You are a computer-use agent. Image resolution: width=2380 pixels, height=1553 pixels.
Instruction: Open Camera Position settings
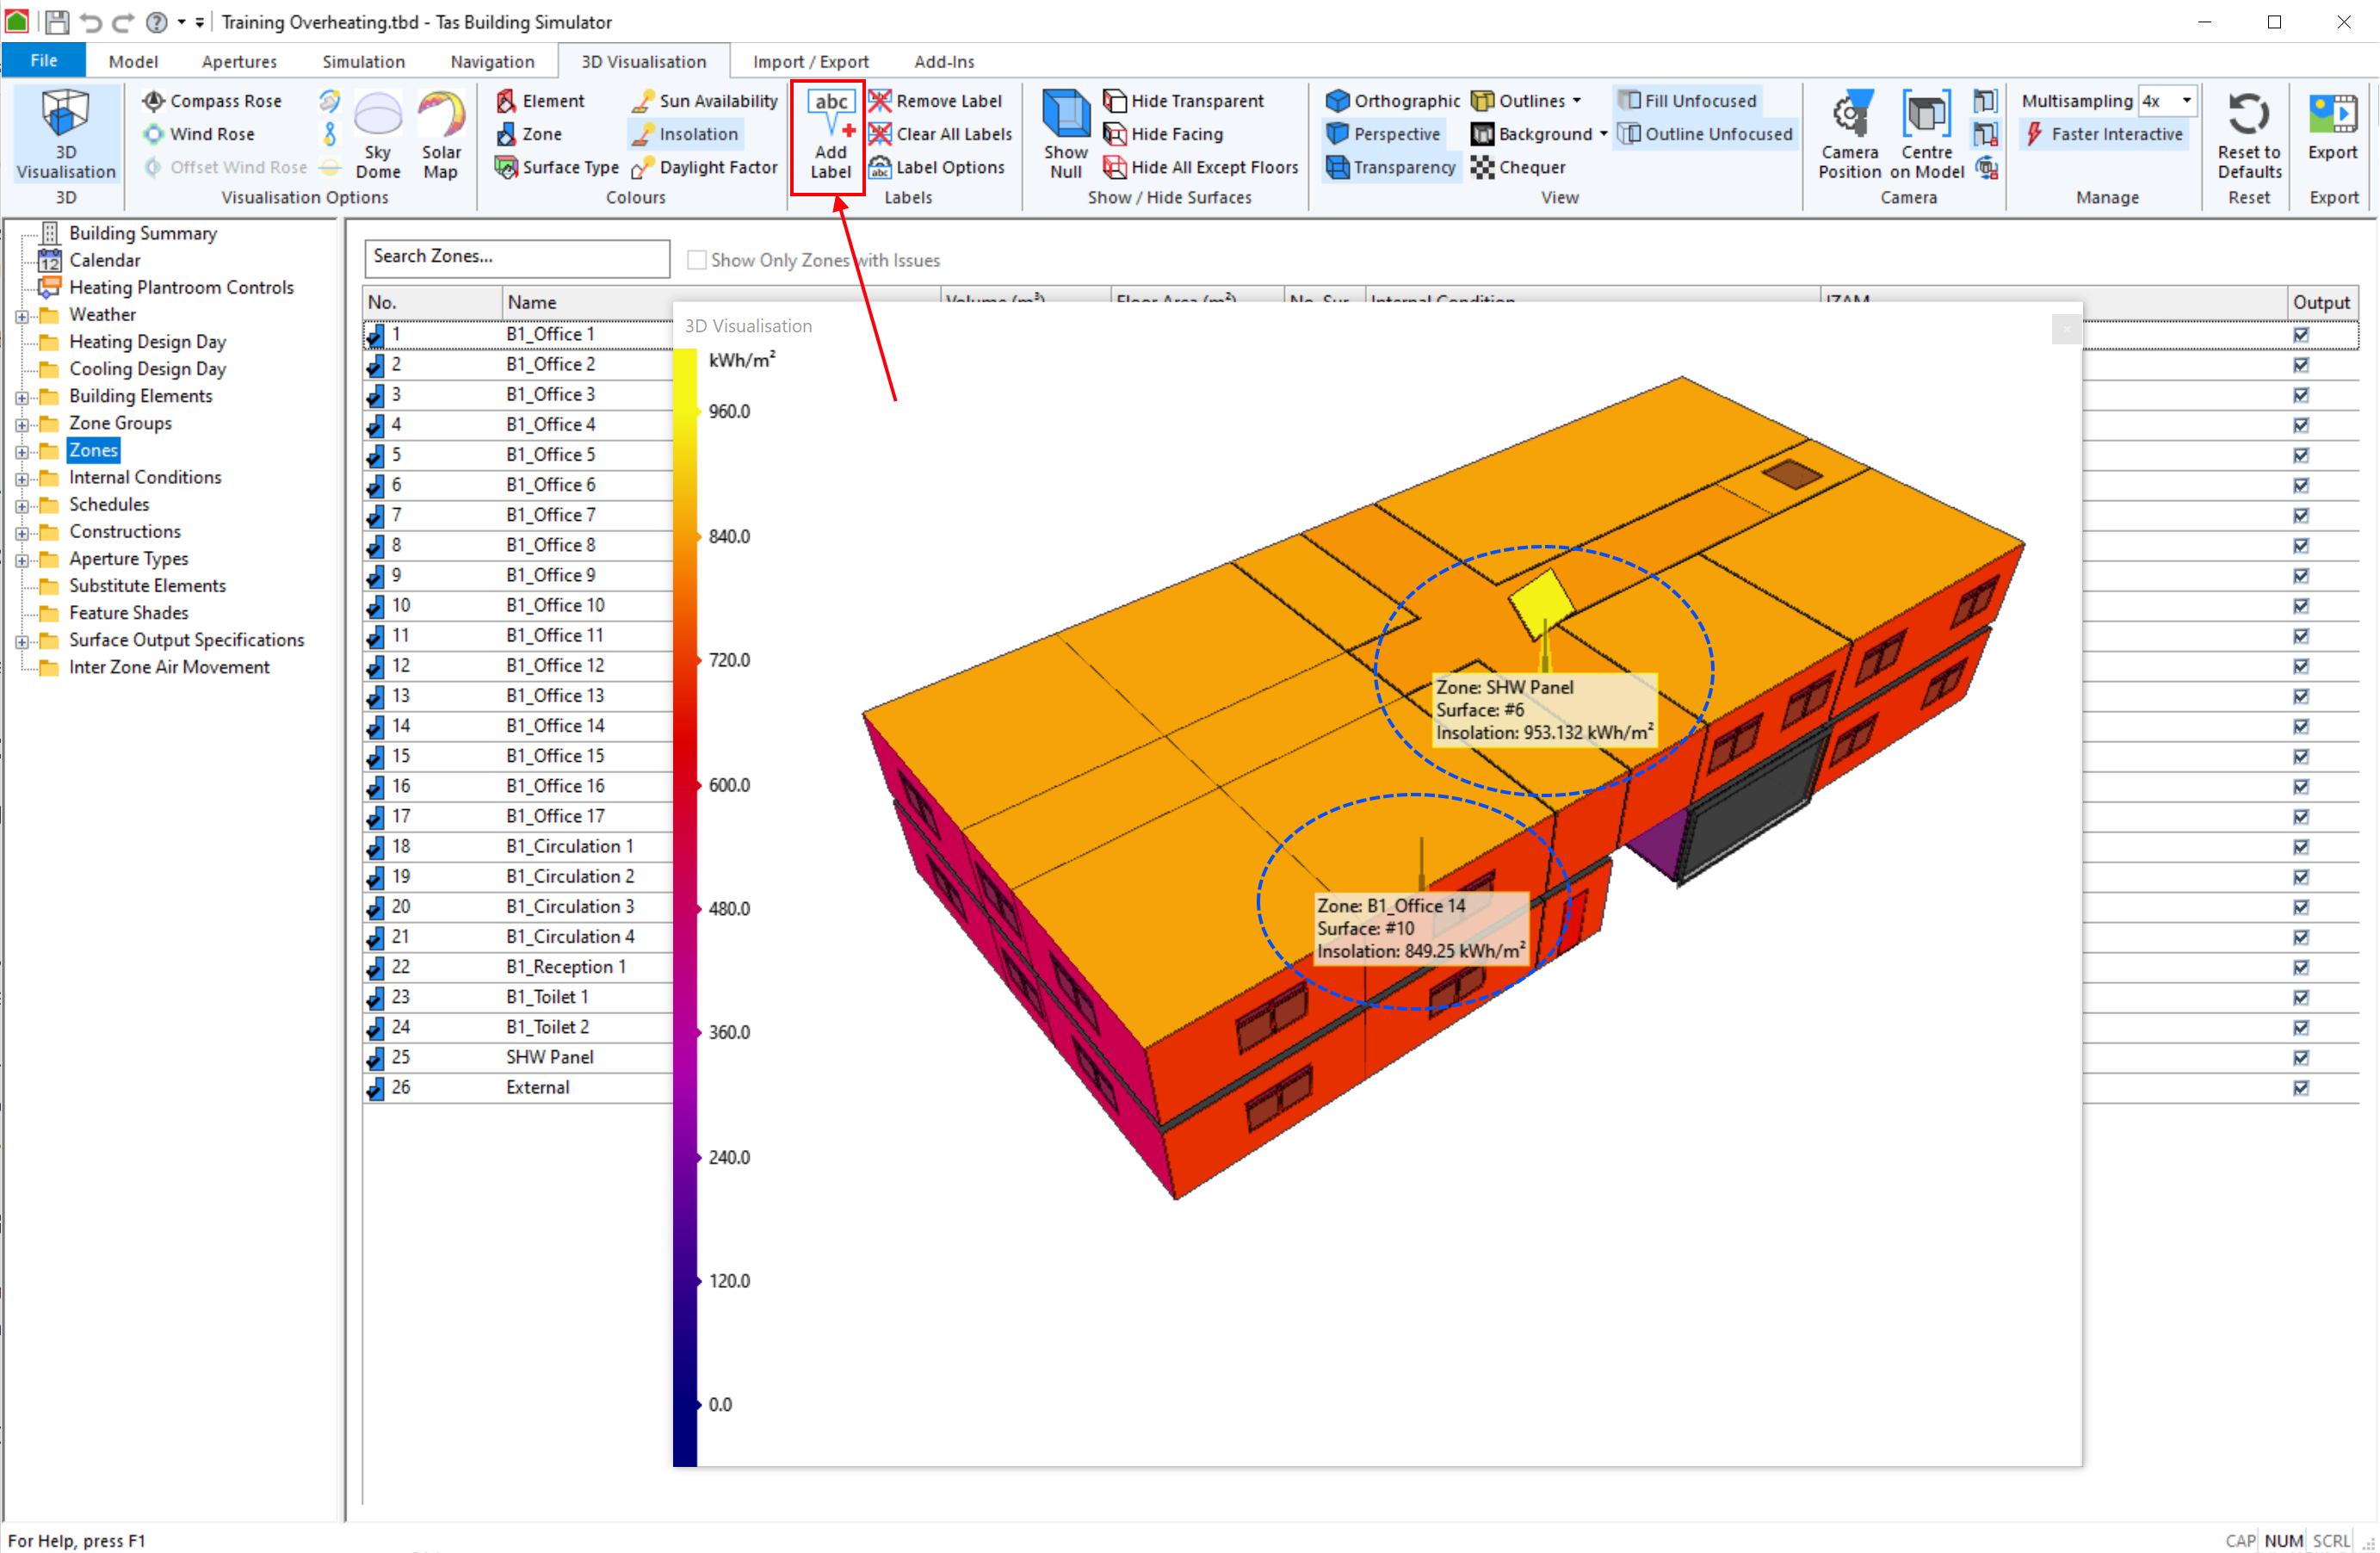pos(1850,134)
